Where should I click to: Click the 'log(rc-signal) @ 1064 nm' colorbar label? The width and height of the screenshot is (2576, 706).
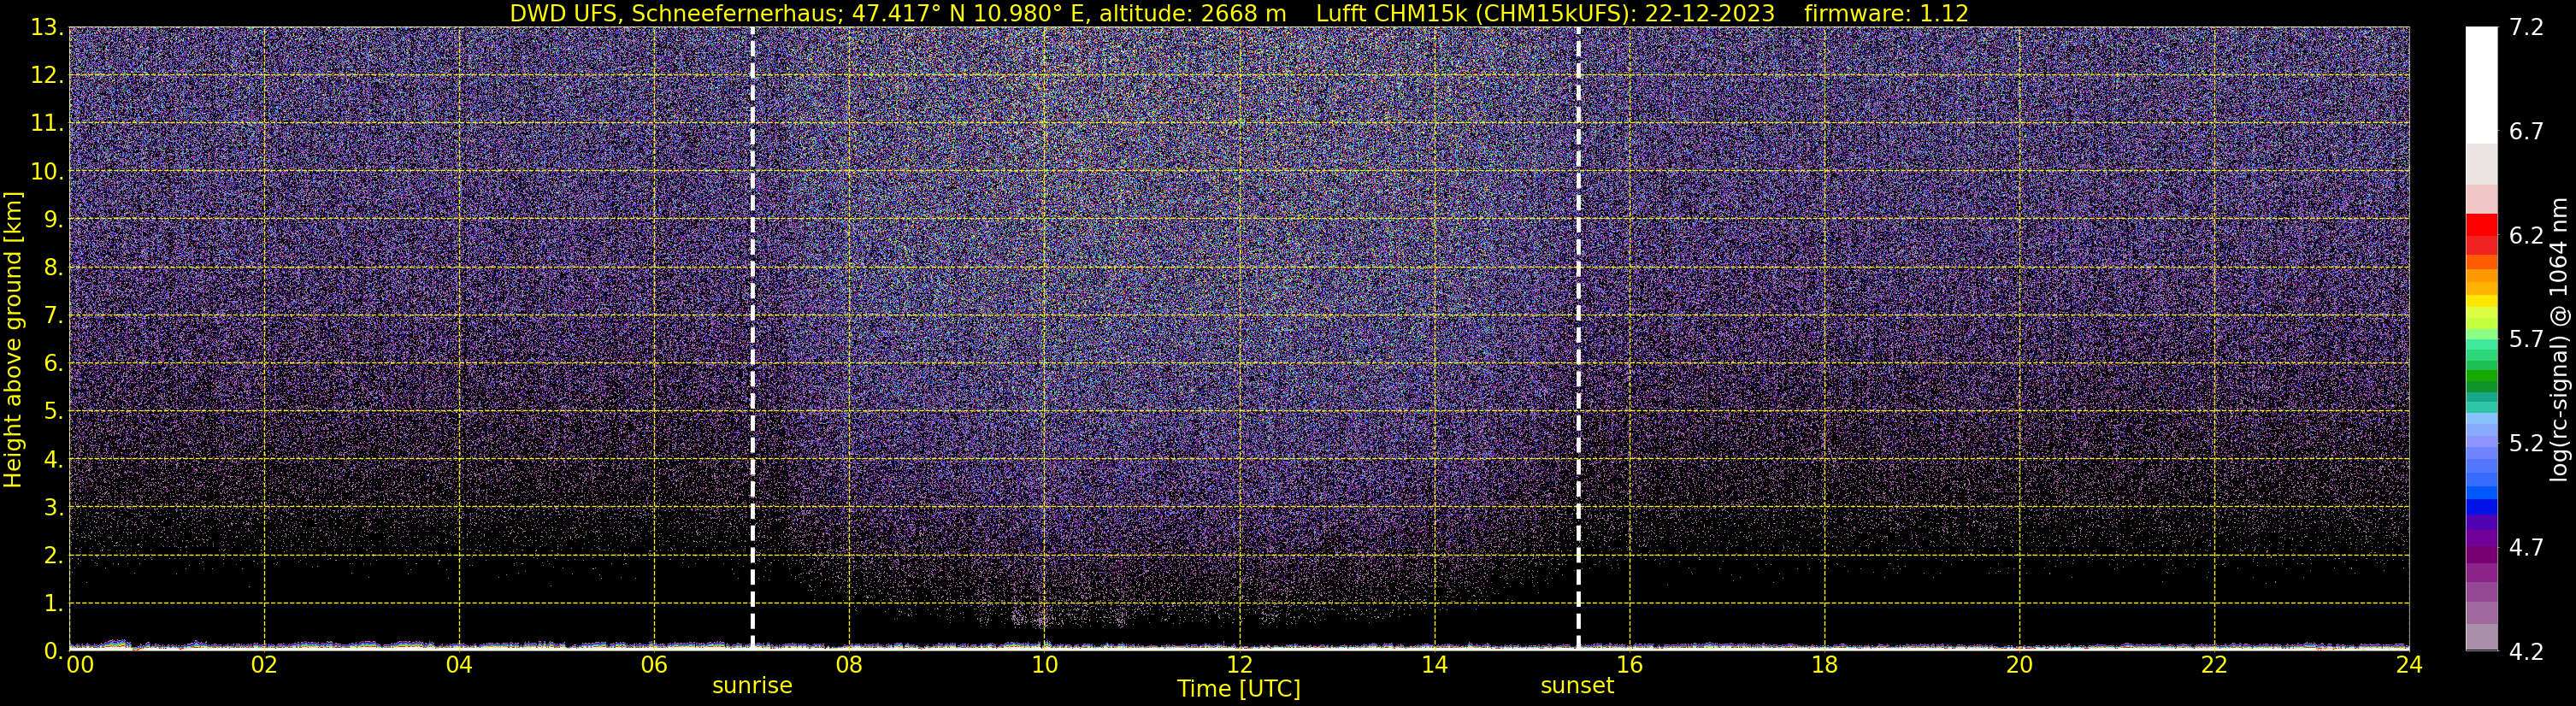2560,339
